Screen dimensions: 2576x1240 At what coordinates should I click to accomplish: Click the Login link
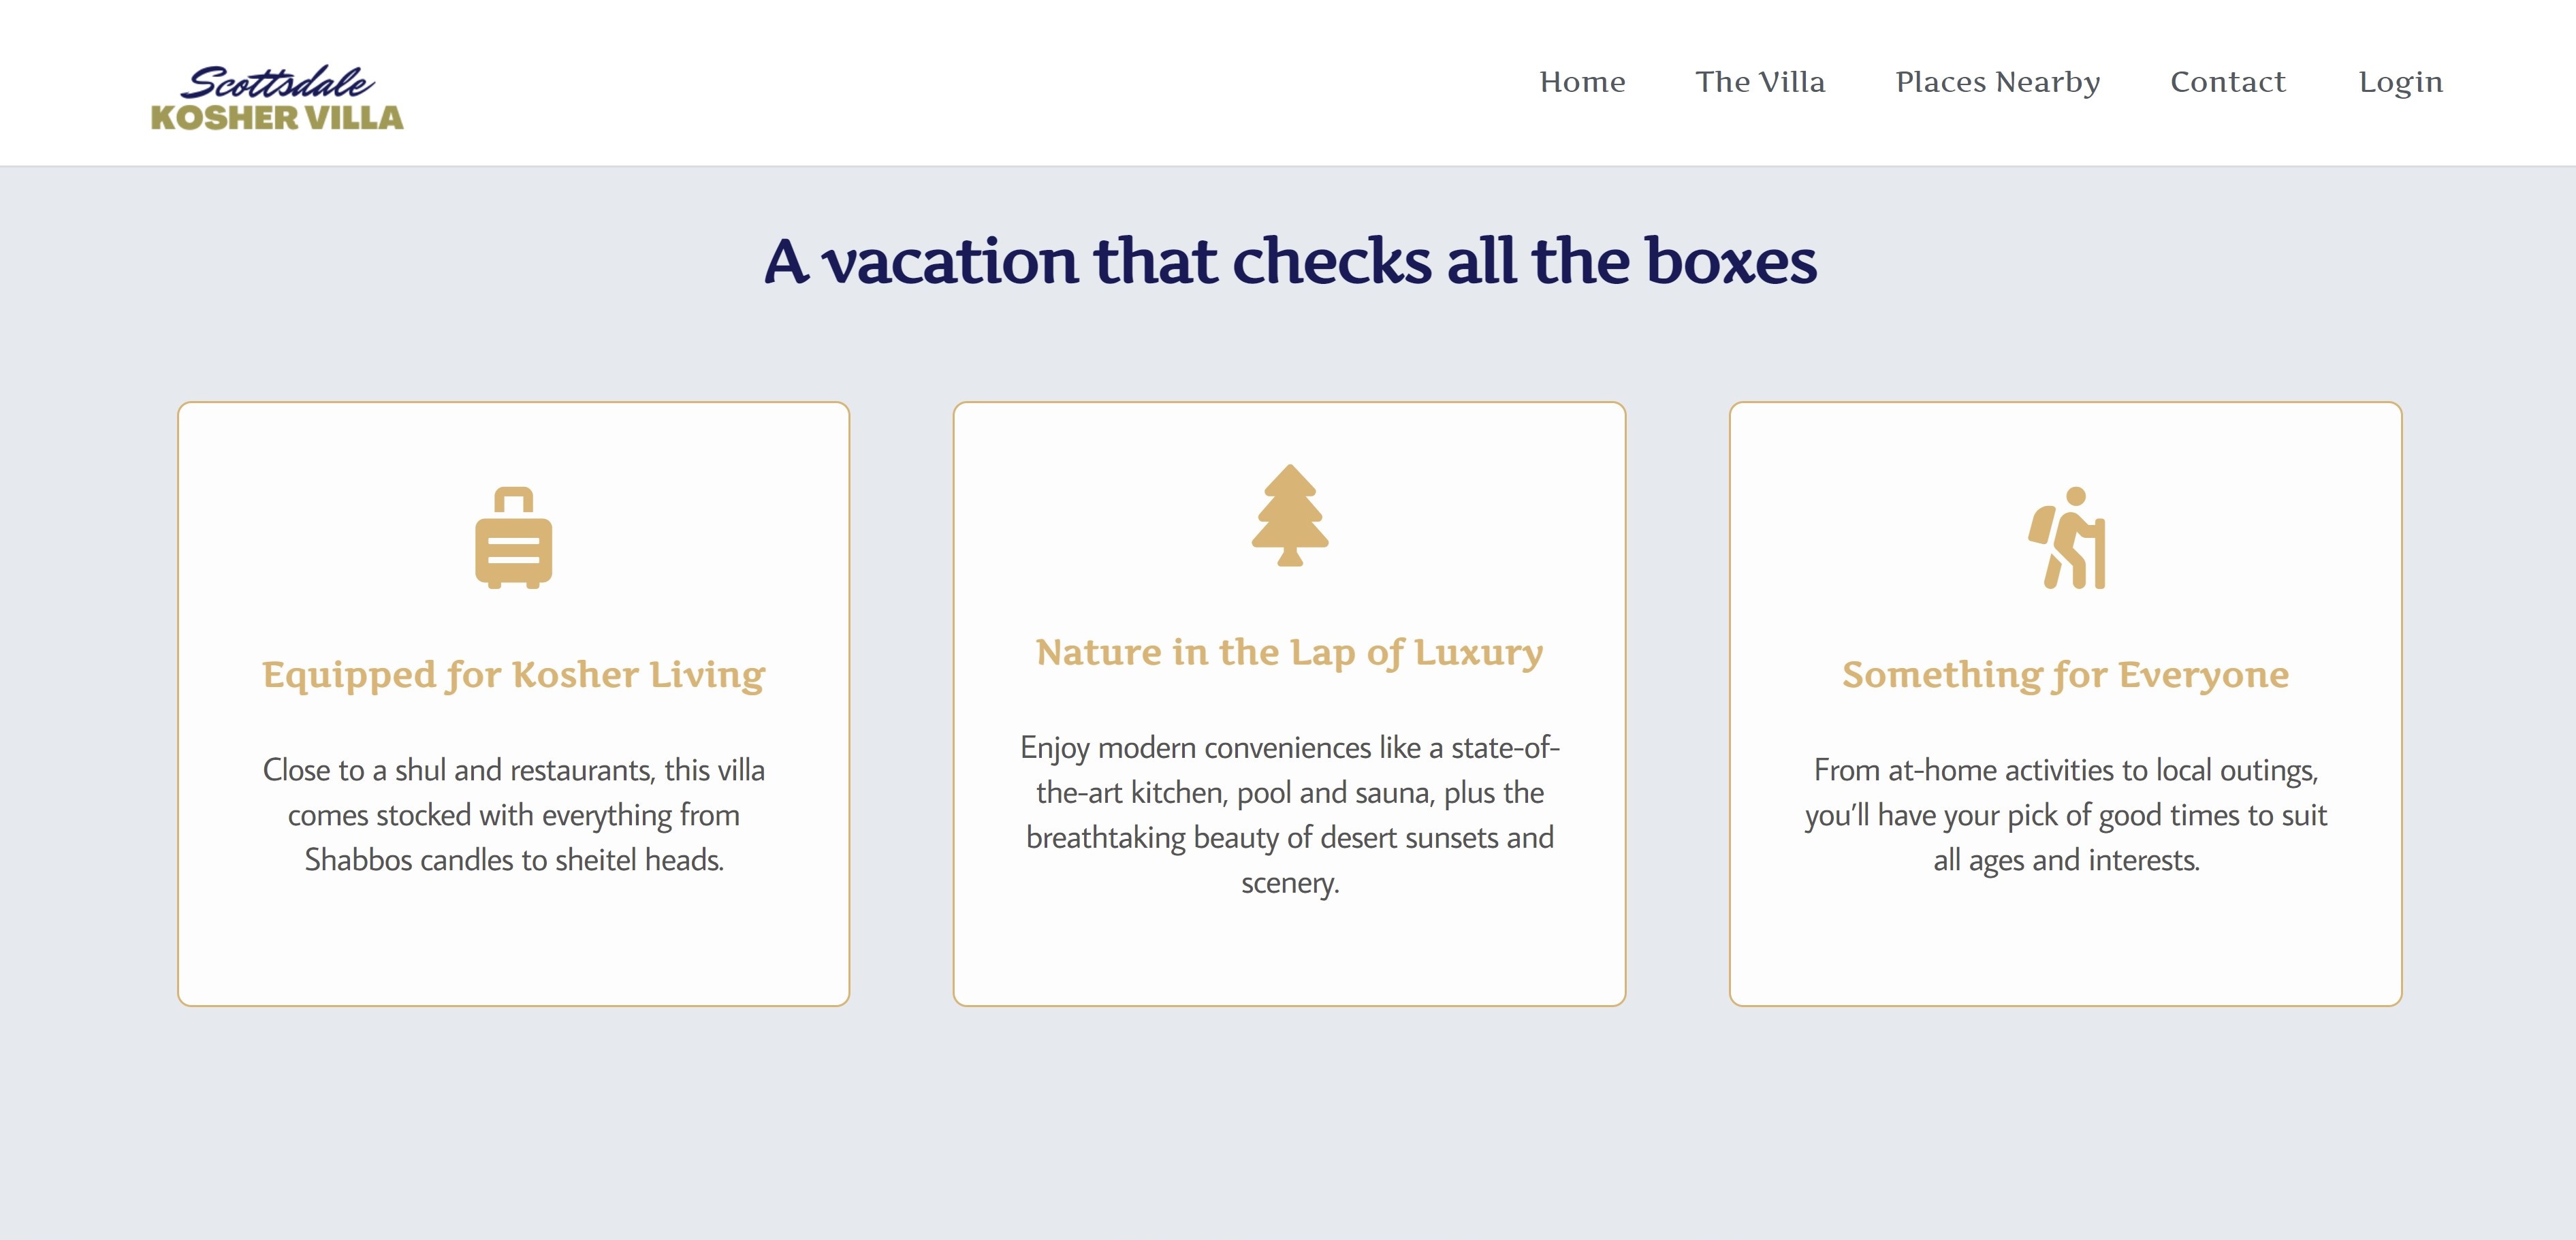2400,82
